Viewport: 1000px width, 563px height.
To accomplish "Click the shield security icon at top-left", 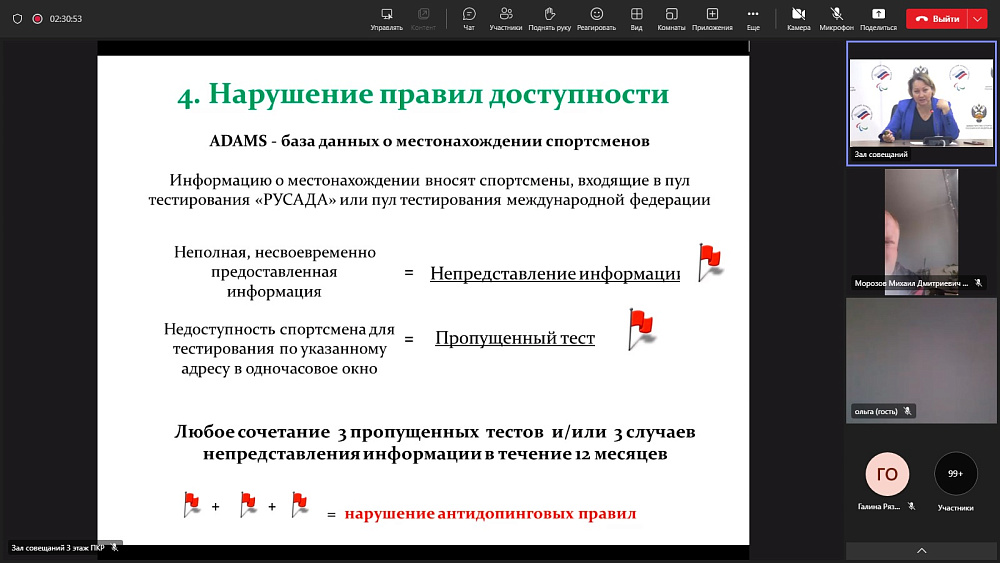I will tap(17, 18).
